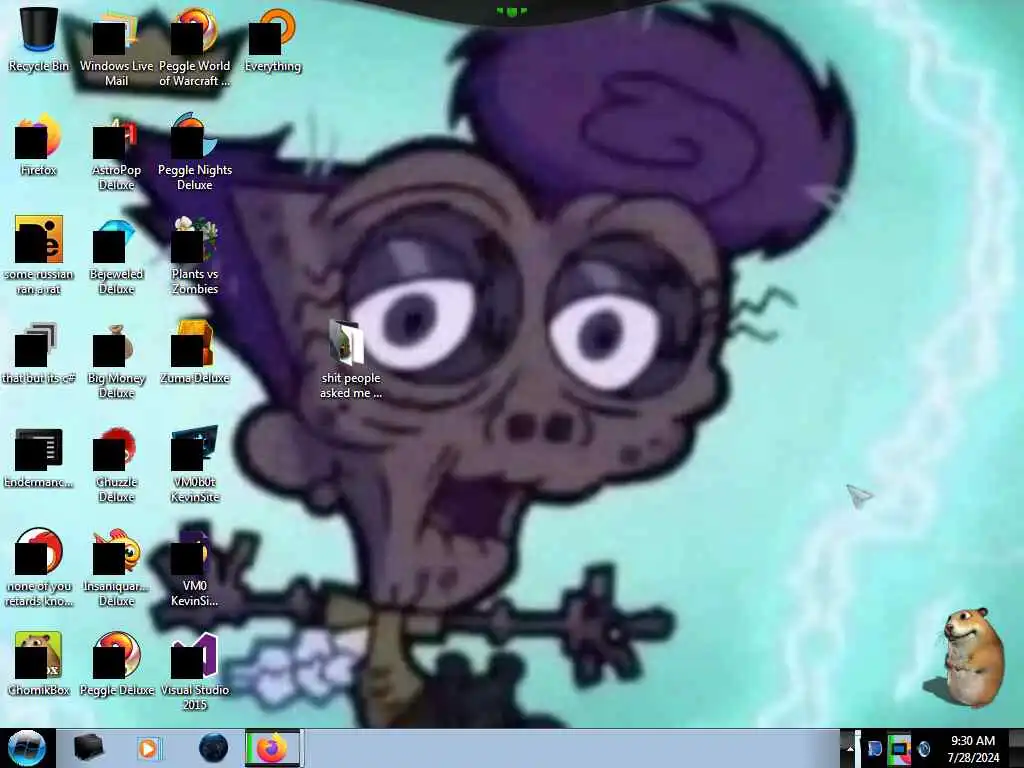Select the Endermanc... desktop icon
1024x768 pixels.
click(39, 457)
